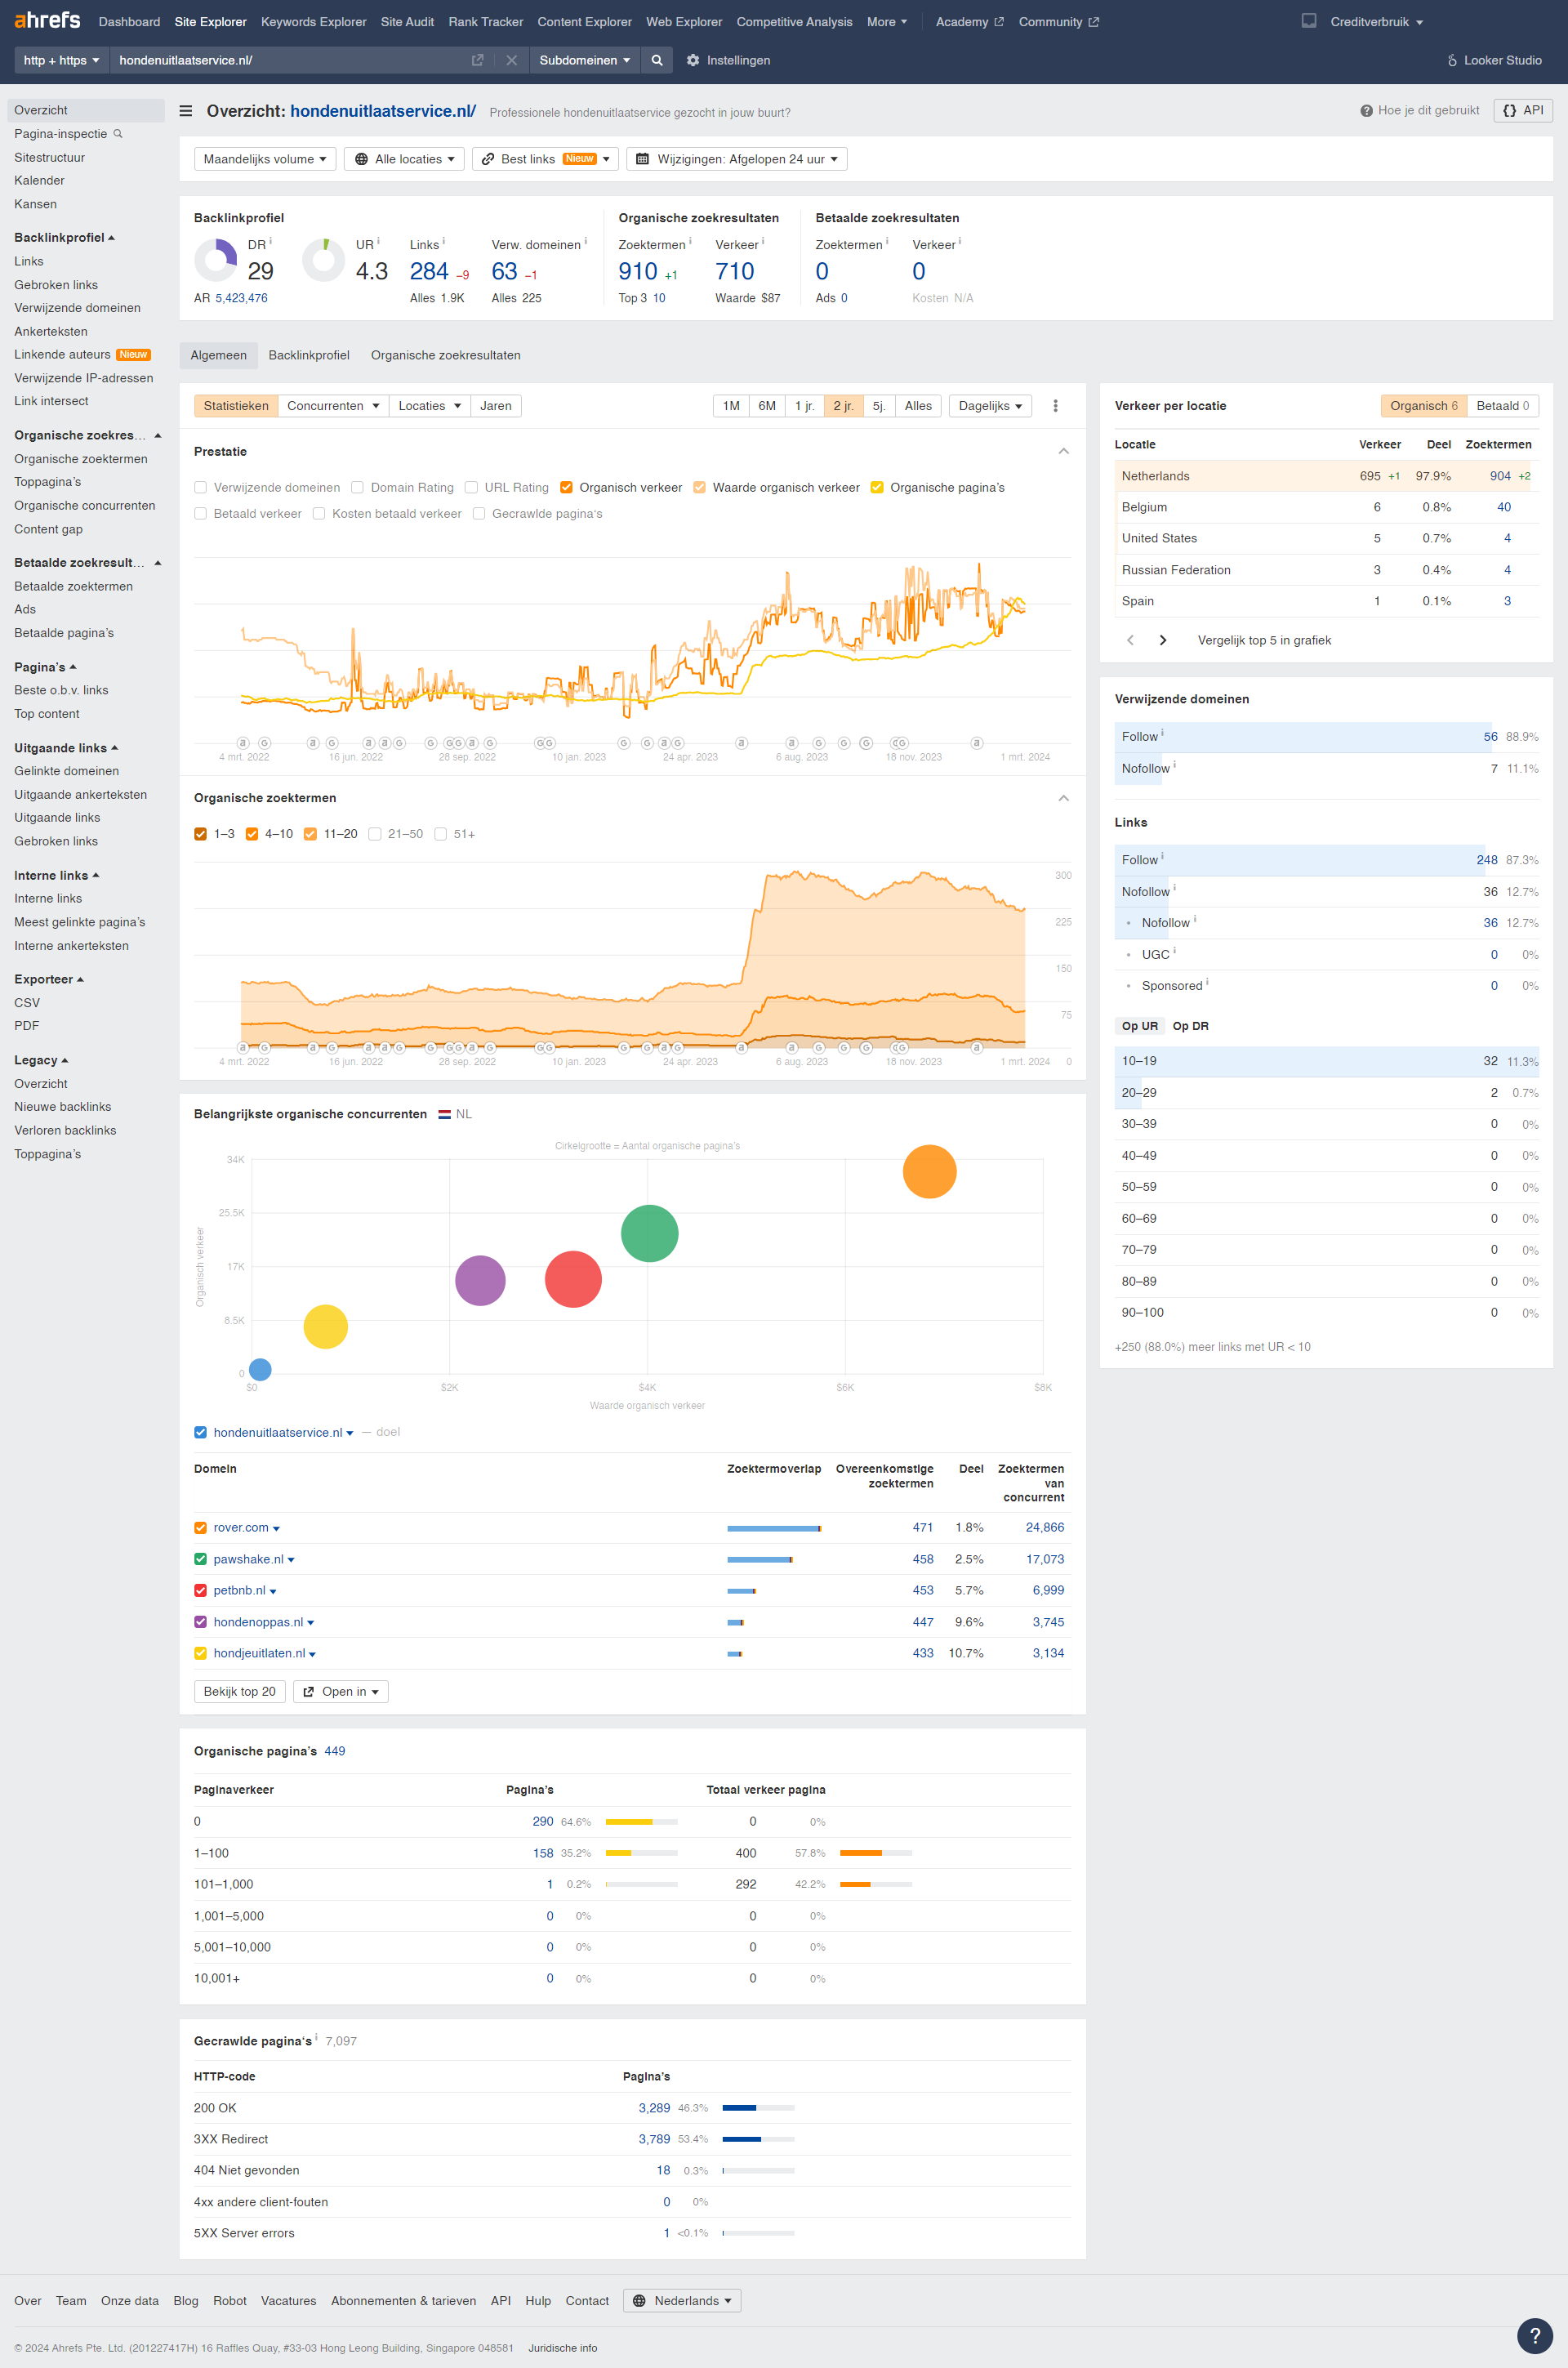Collapse Organische zoektermen section chevron
Screen dimensions: 1568x2368
tap(1064, 798)
